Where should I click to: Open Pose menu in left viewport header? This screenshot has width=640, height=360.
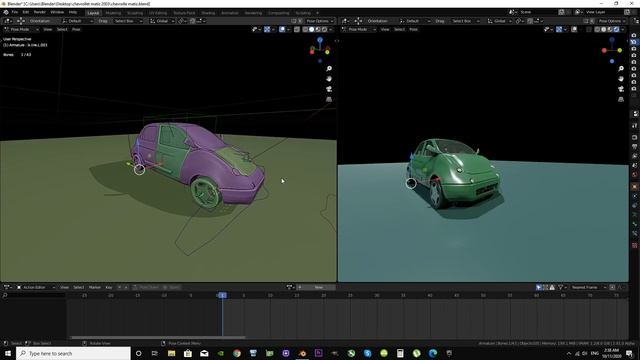coord(76,29)
